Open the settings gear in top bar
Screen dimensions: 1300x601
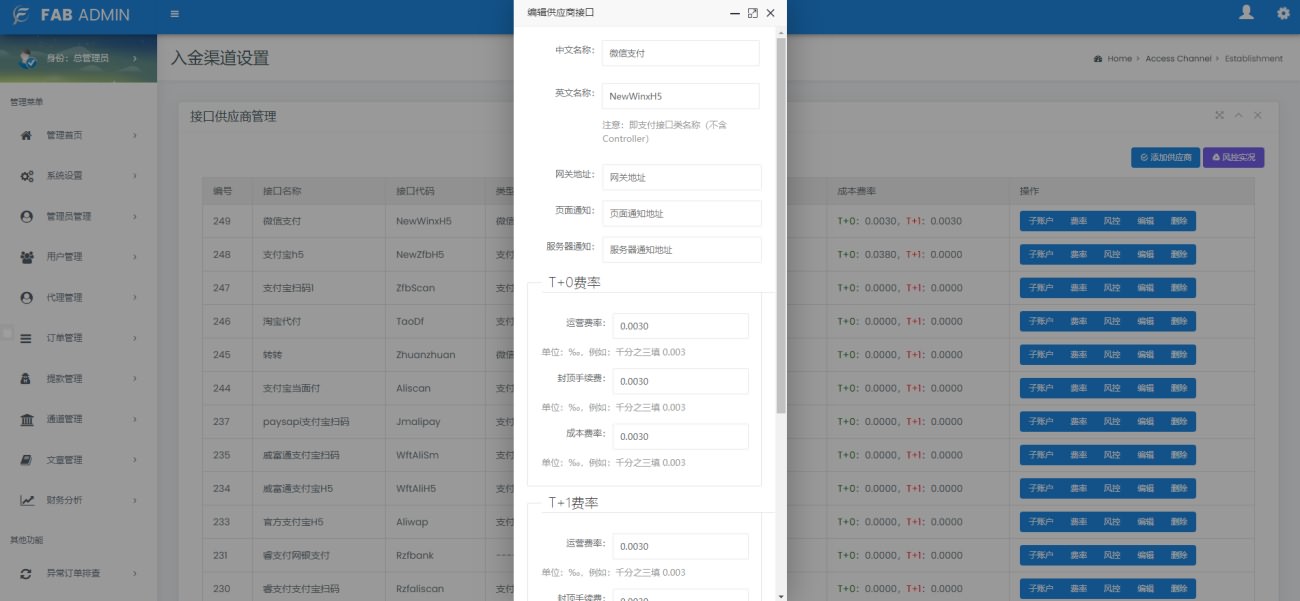pyautogui.click(x=1283, y=14)
